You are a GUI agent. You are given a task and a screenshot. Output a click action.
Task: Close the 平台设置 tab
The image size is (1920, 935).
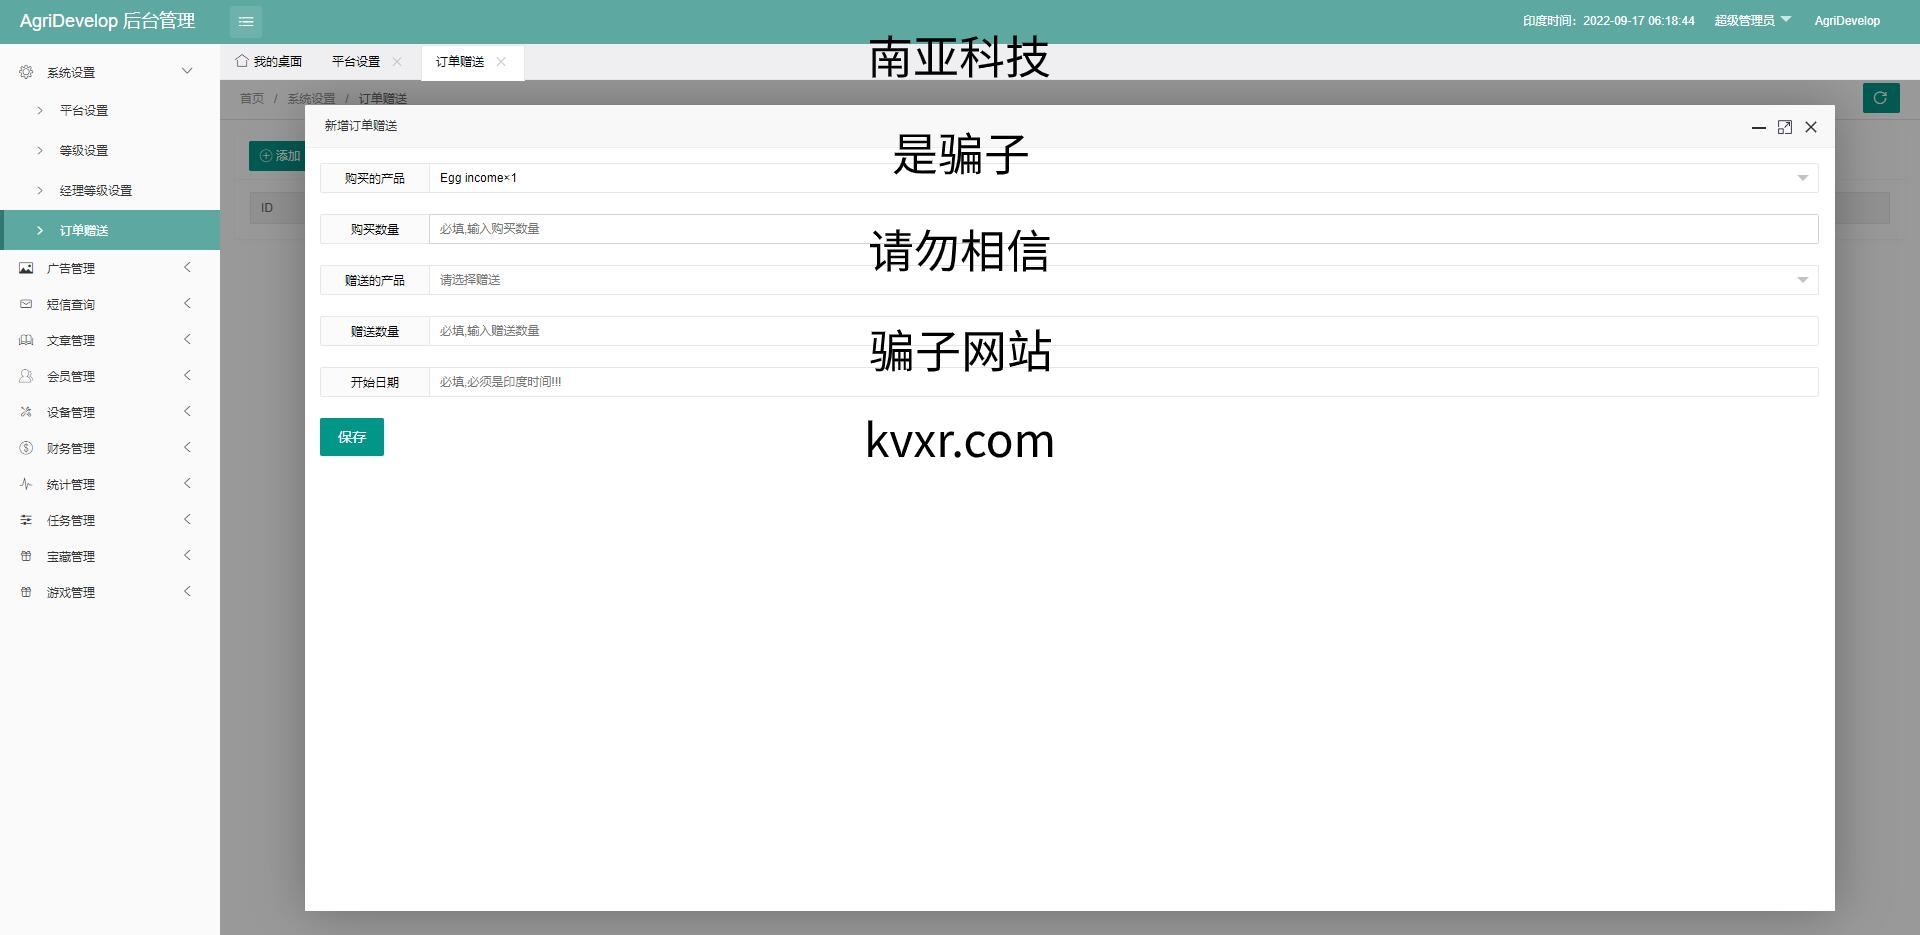click(397, 62)
